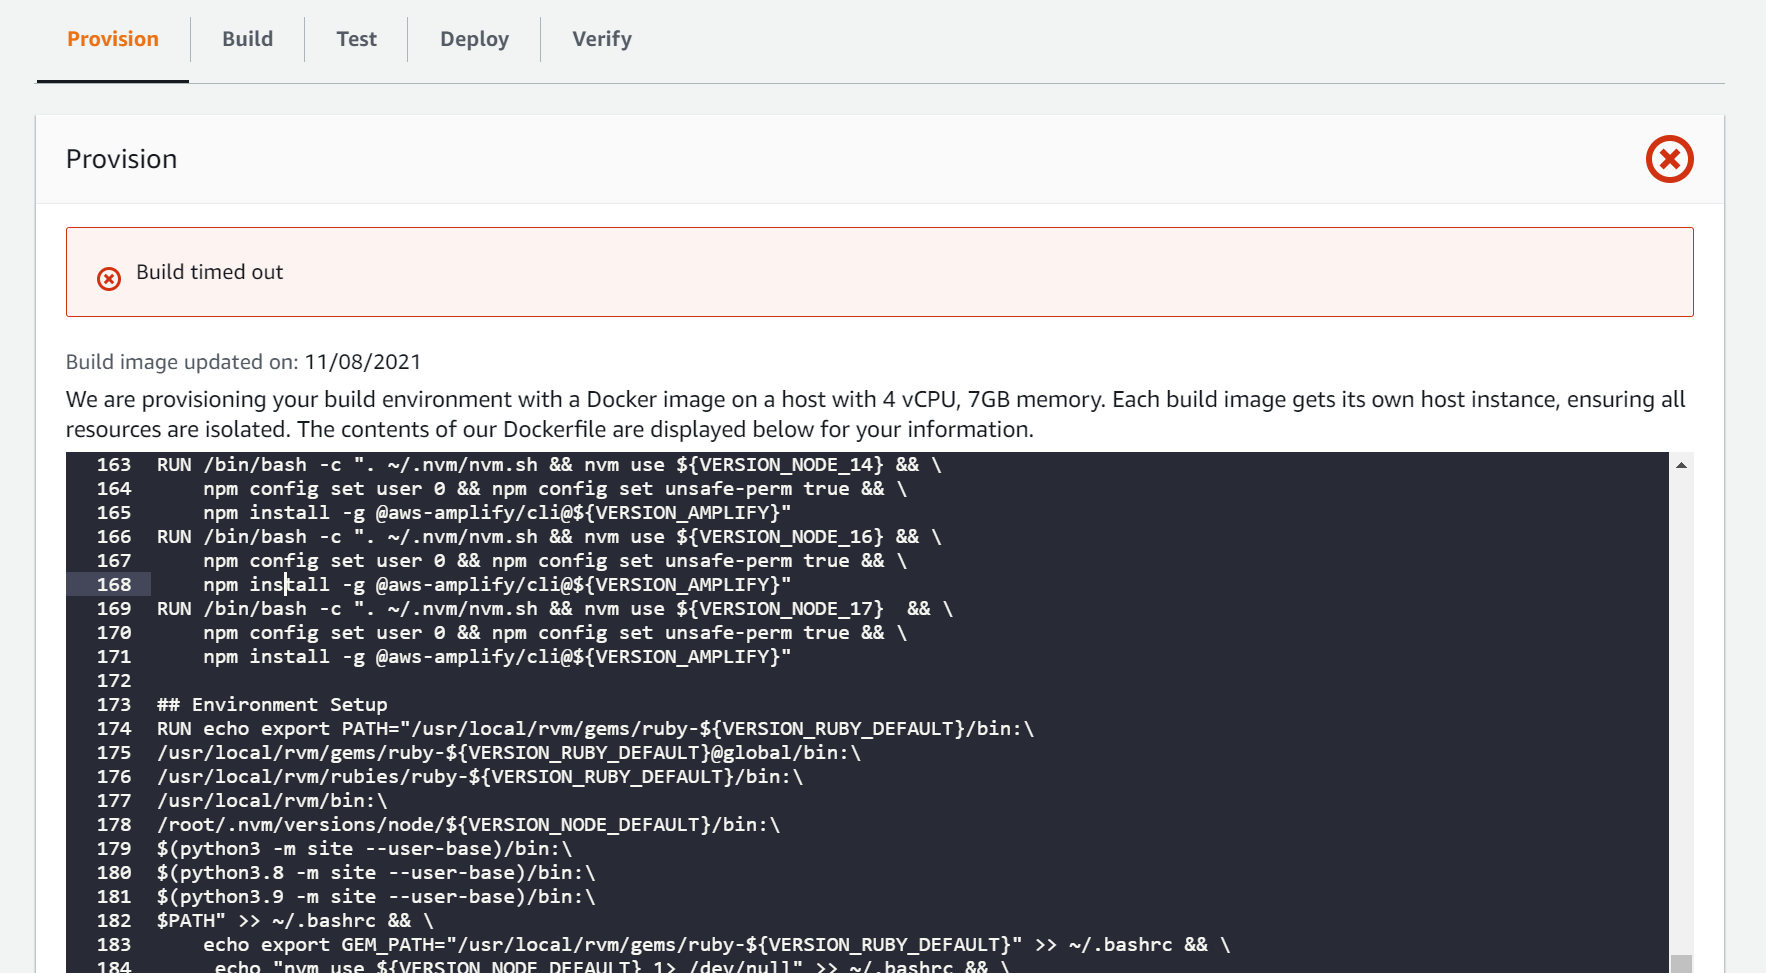
Task: Place the cursor inside the Dockerfile code area
Action: point(800,700)
